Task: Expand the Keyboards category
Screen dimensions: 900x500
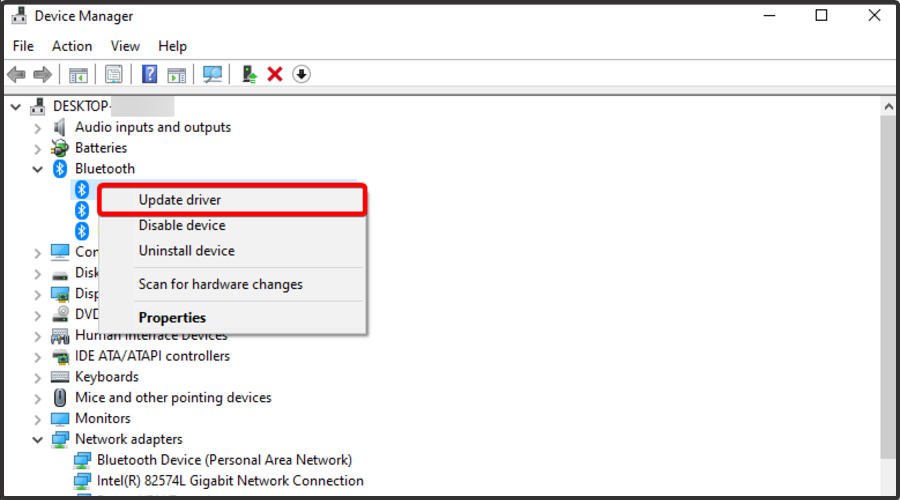Action: (x=38, y=378)
